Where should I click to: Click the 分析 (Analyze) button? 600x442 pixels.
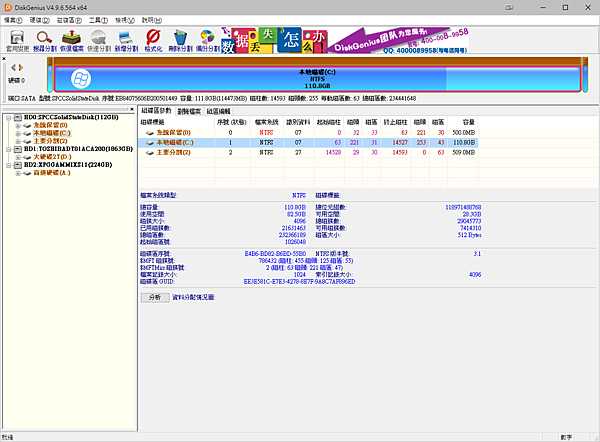click(x=154, y=297)
